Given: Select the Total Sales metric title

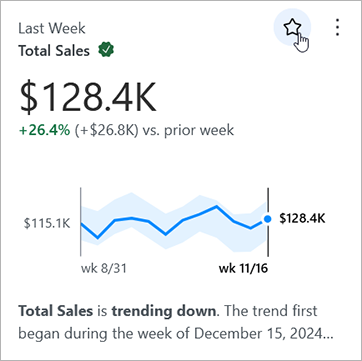Looking at the screenshot, I should pos(54,51).
